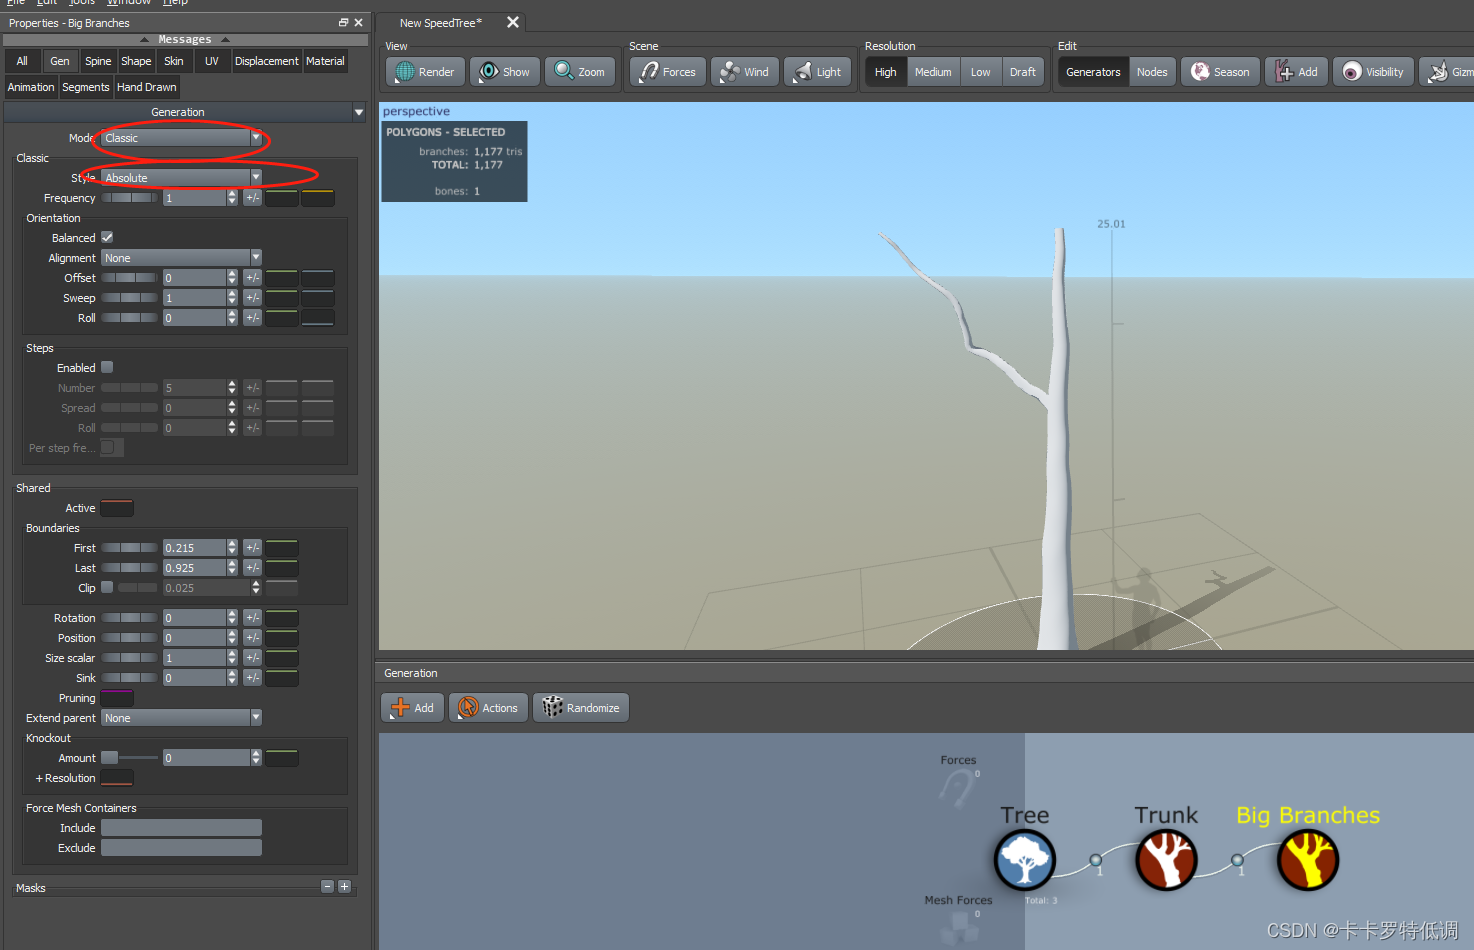Open the Mode dropdown showing Classic
This screenshot has height=950, width=1474.
(181, 138)
